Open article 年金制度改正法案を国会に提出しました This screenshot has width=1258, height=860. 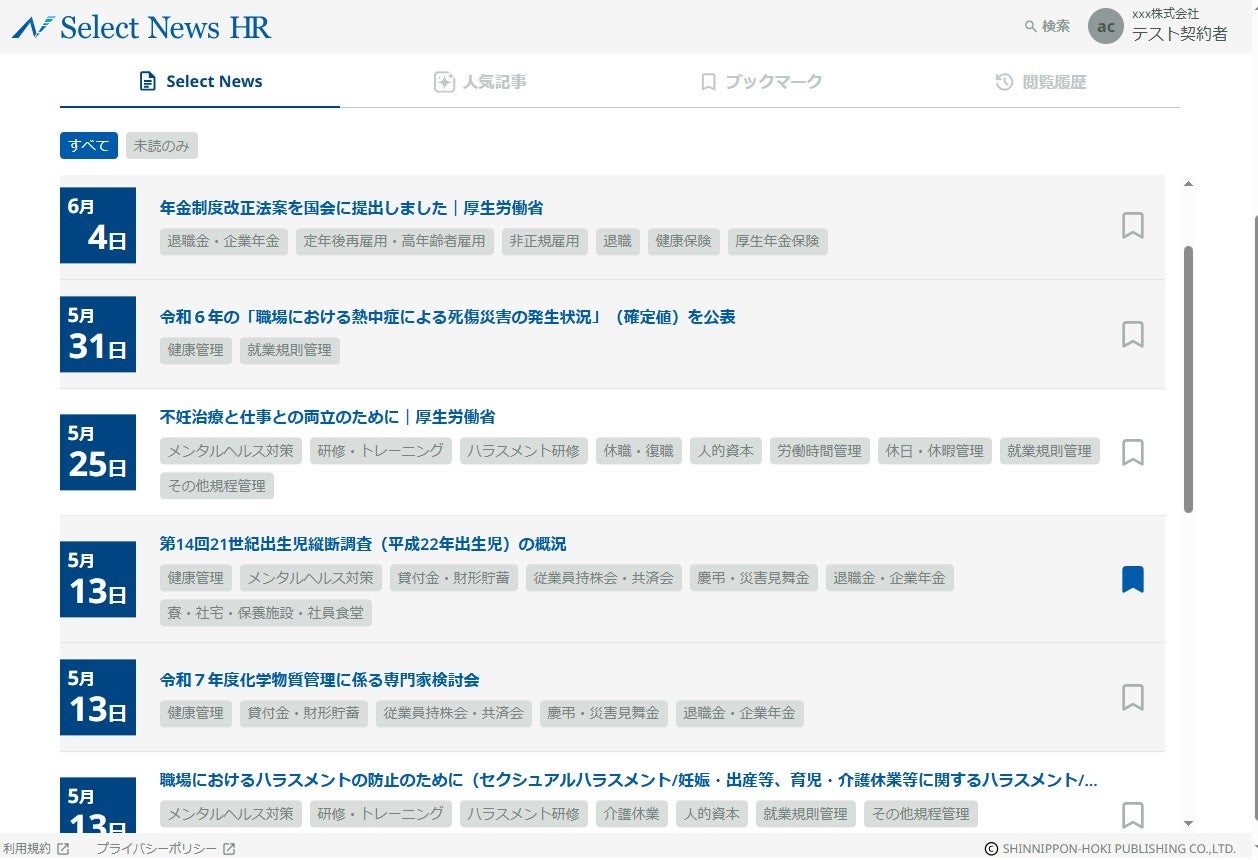352,208
